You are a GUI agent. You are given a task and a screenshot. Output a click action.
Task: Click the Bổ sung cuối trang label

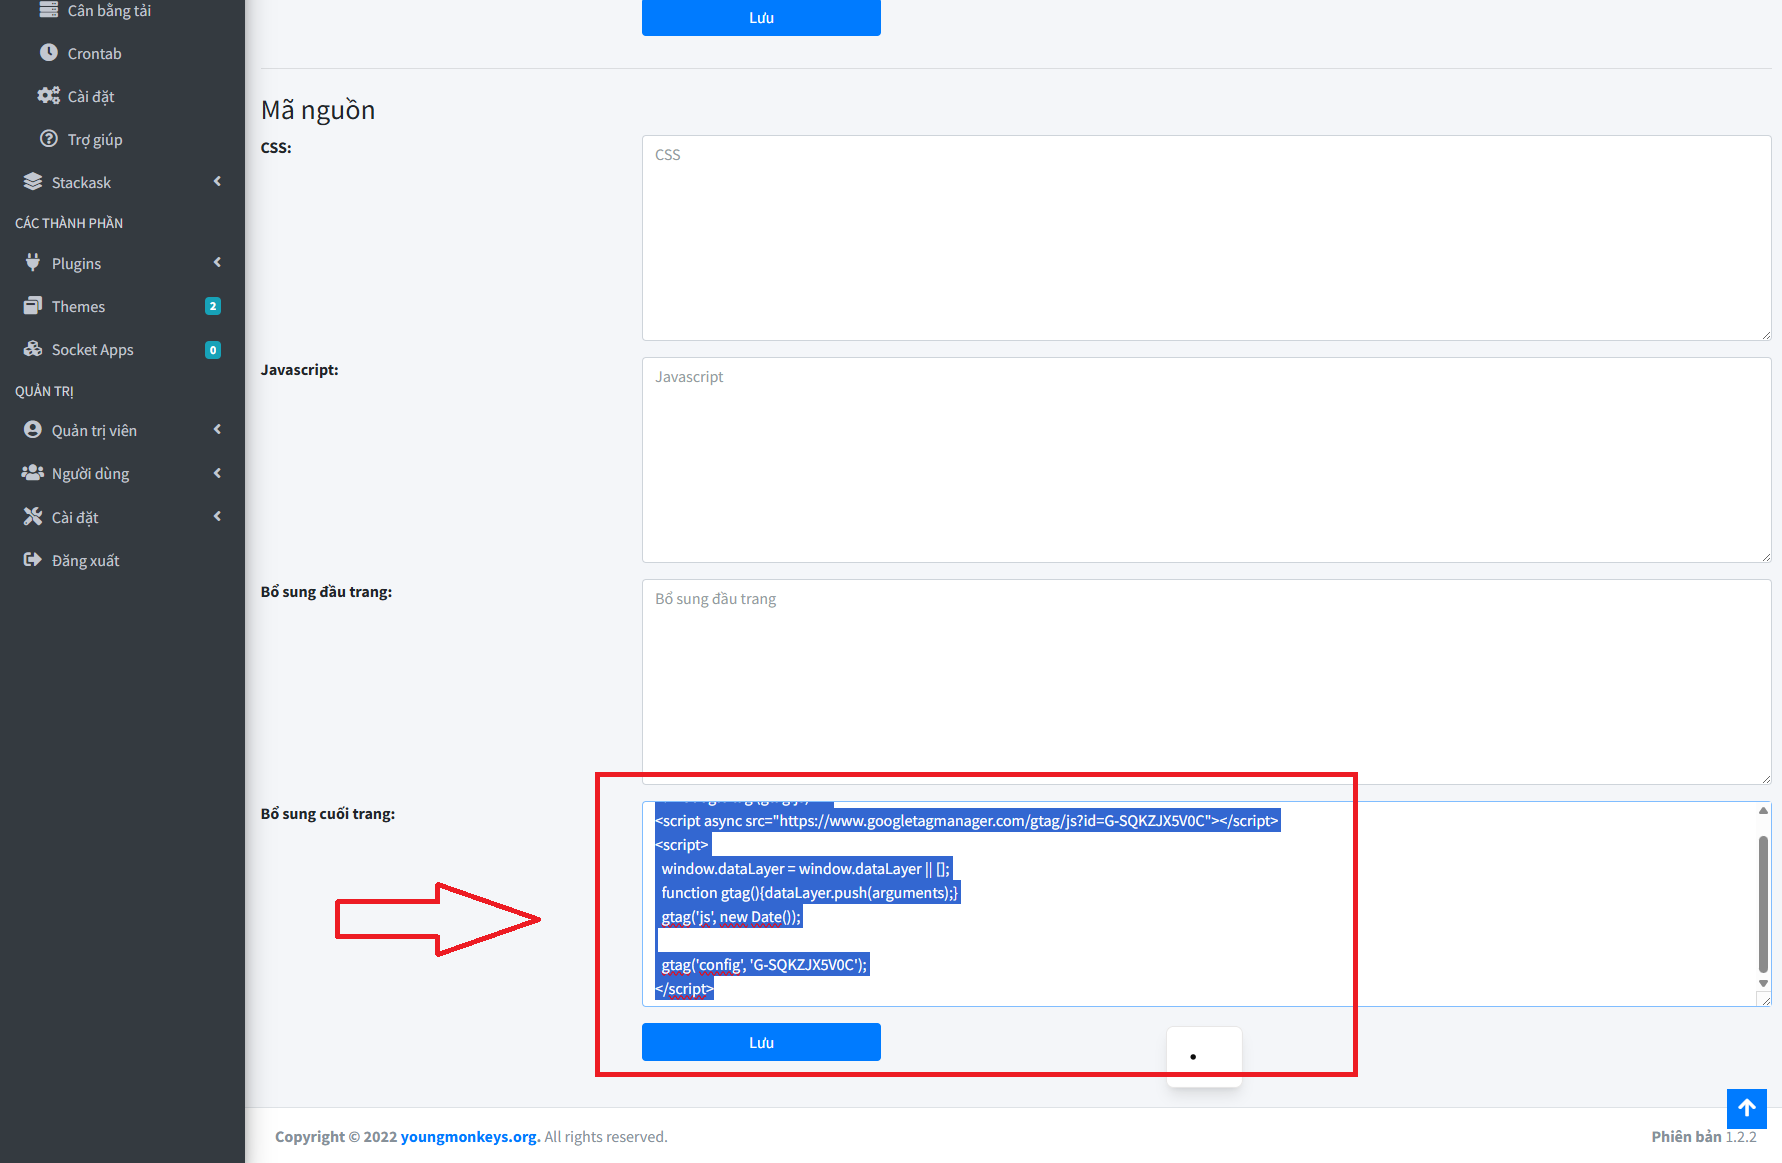[x=328, y=814]
